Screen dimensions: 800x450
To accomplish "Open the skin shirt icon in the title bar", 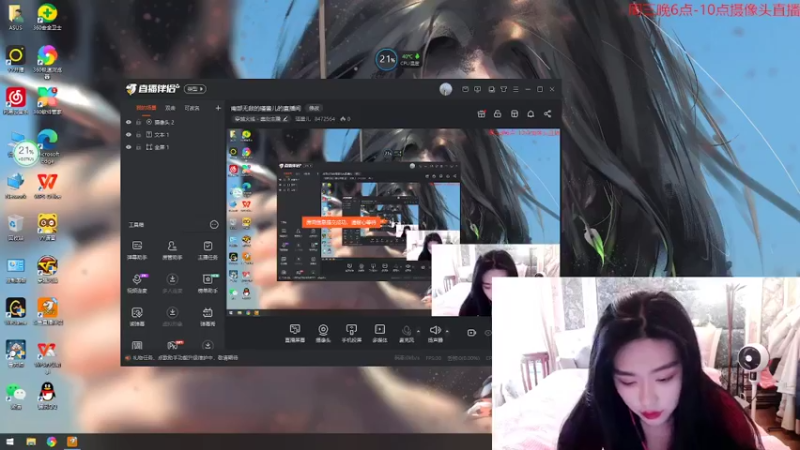I will tap(504, 89).
